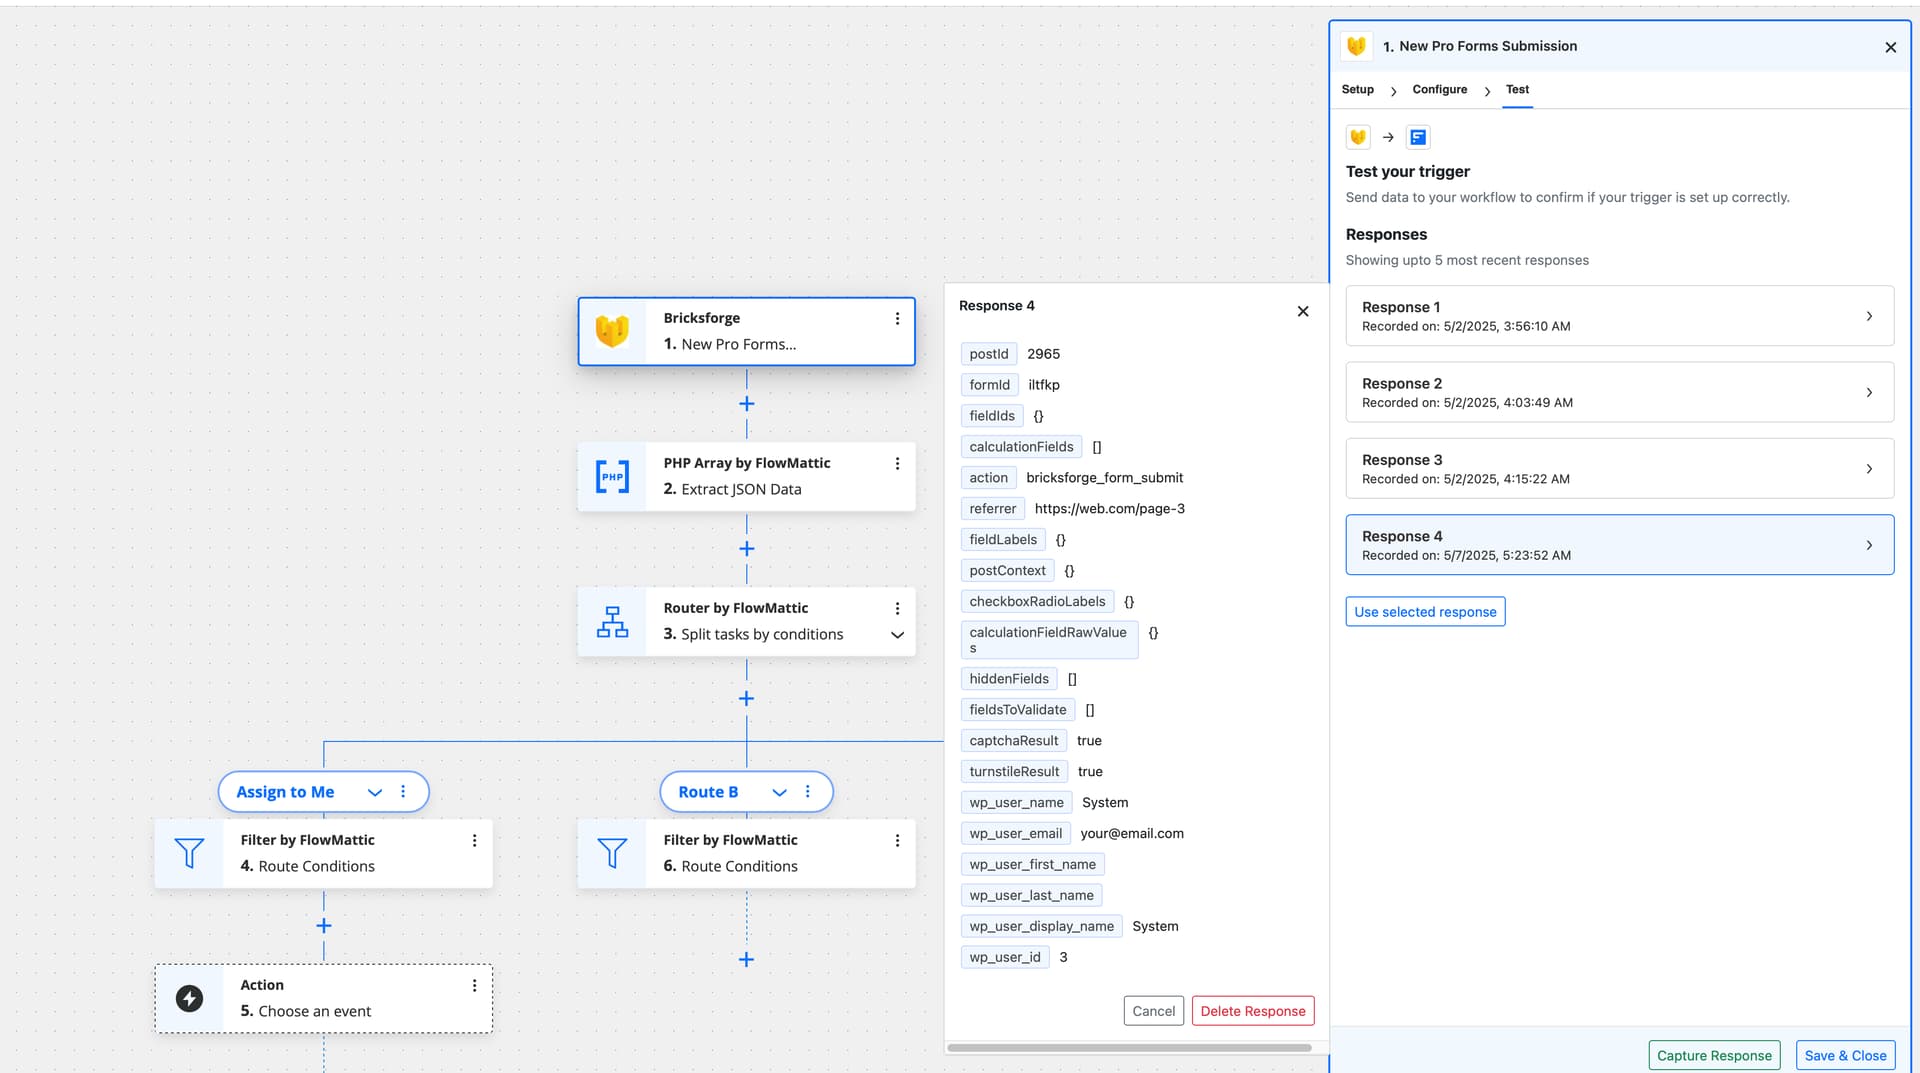Click the Bricksforge shield icon on step 1 node
The width and height of the screenshot is (1920, 1073).
(x=612, y=331)
